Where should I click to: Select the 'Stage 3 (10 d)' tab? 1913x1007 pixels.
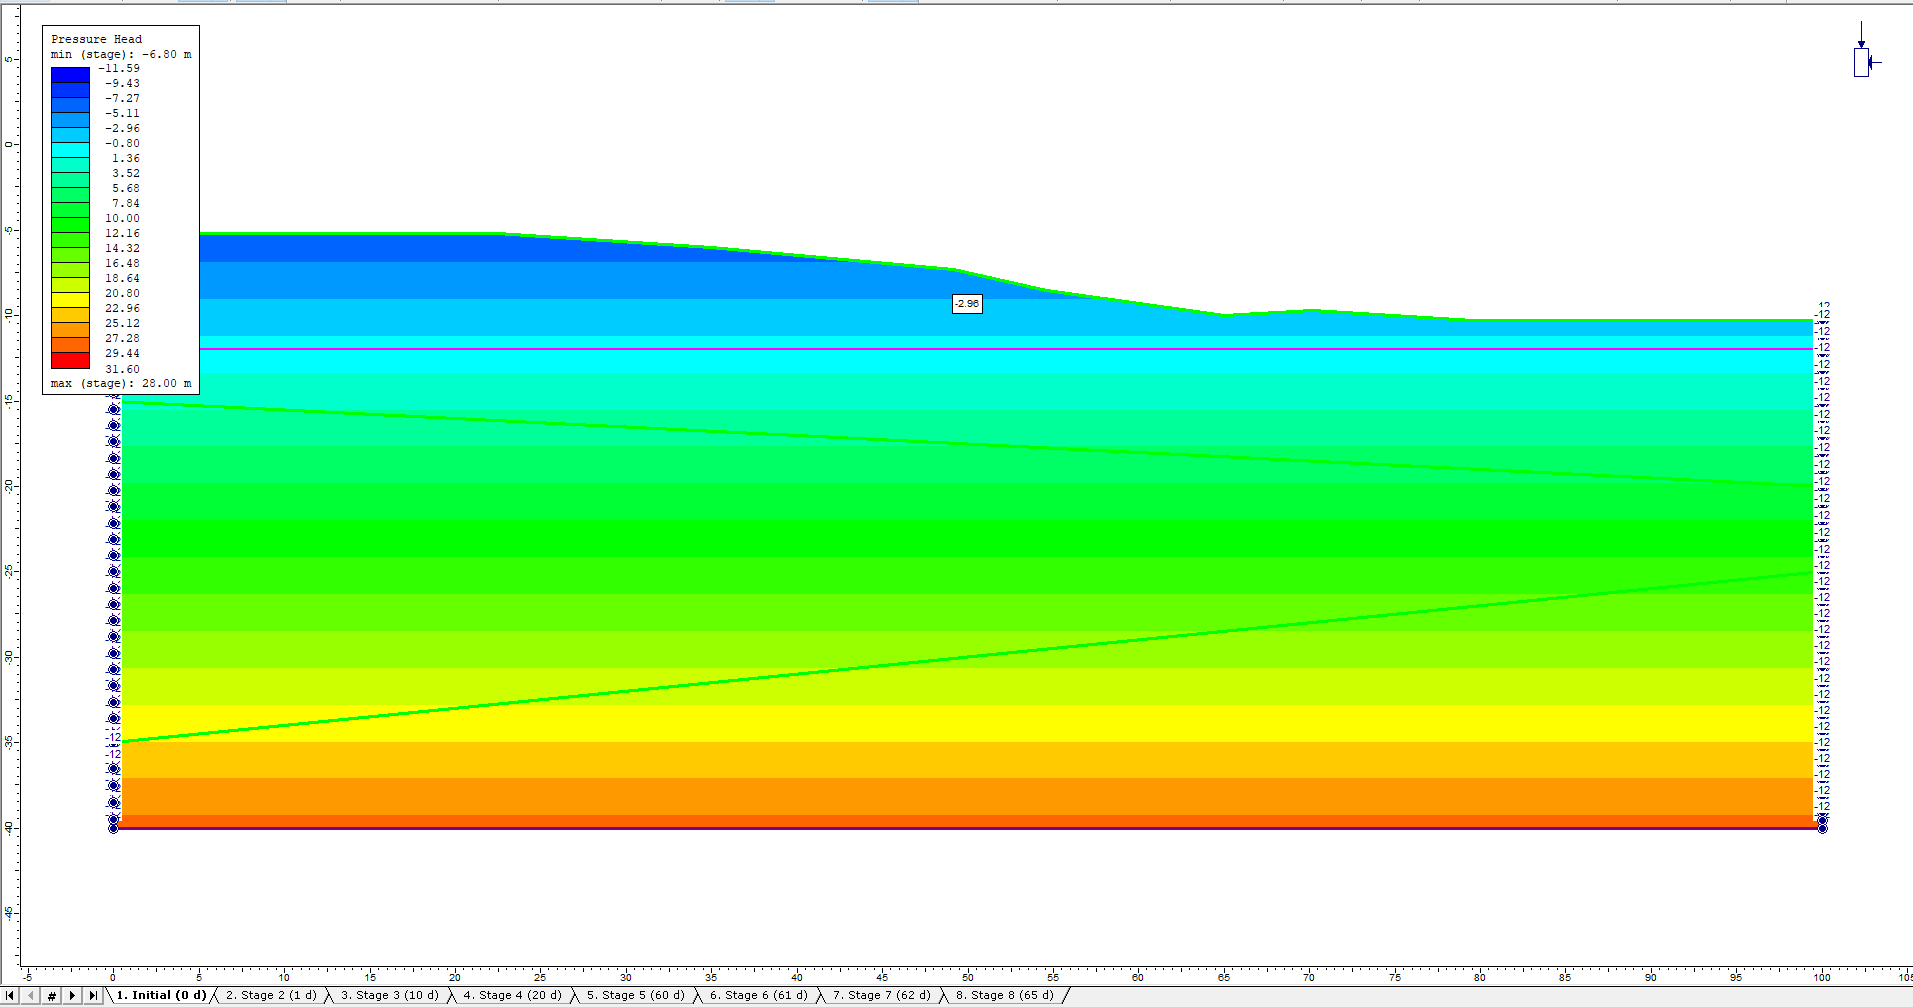(389, 995)
